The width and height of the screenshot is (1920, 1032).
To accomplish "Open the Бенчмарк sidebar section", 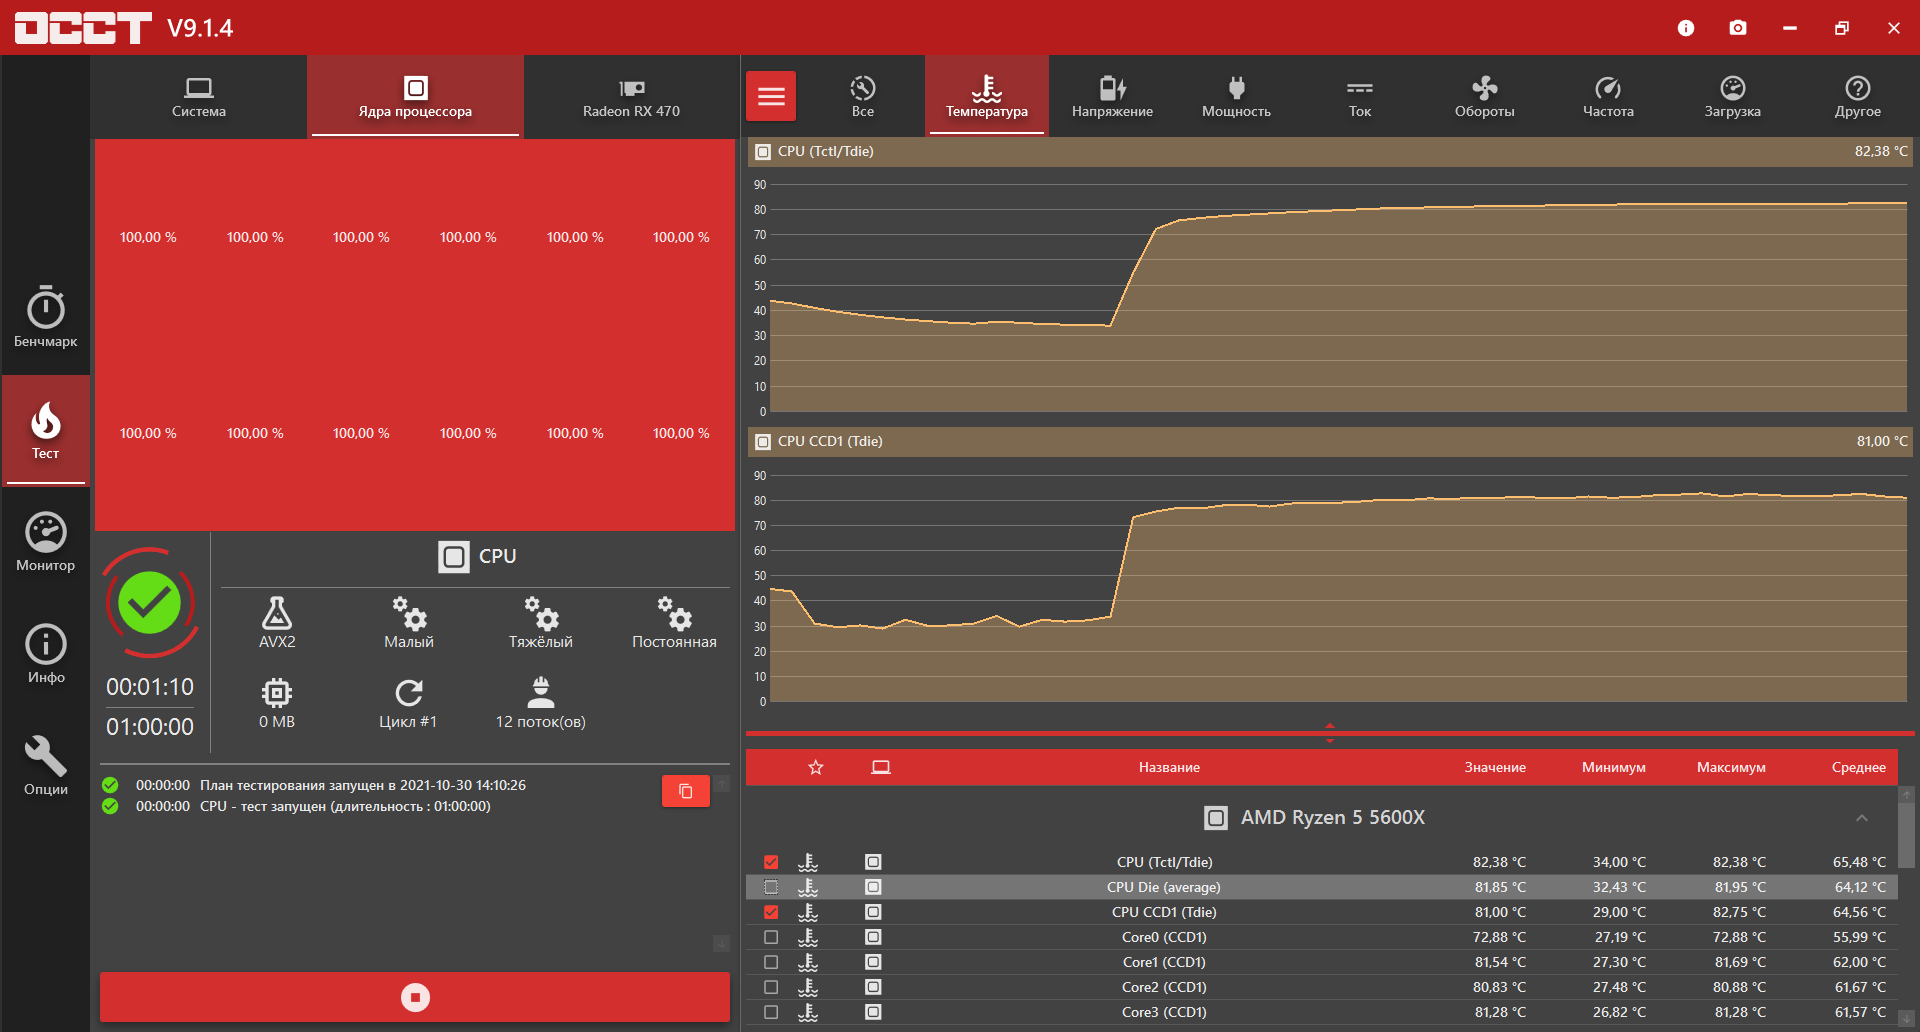I will [x=45, y=317].
